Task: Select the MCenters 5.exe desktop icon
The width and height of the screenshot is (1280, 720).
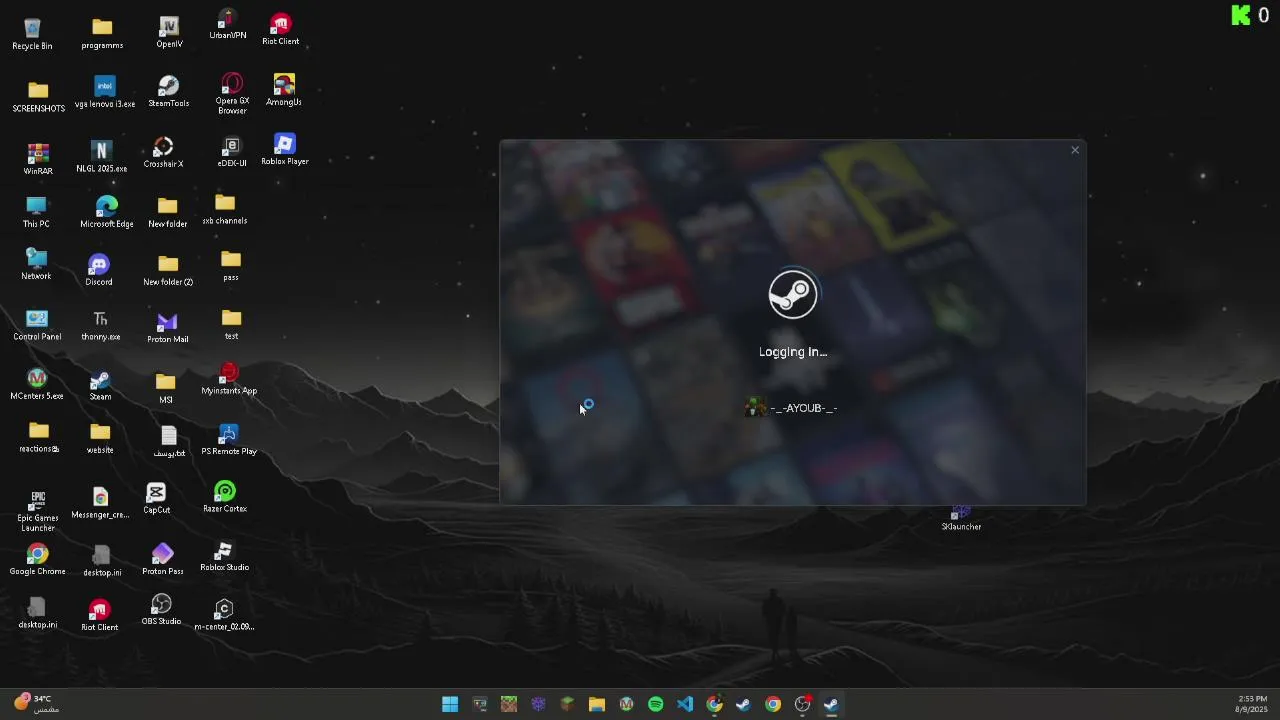Action: 37,385
